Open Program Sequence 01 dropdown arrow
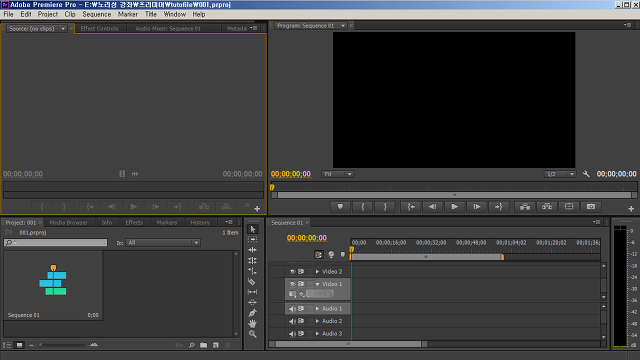The image size is (640, 360). 343,26
